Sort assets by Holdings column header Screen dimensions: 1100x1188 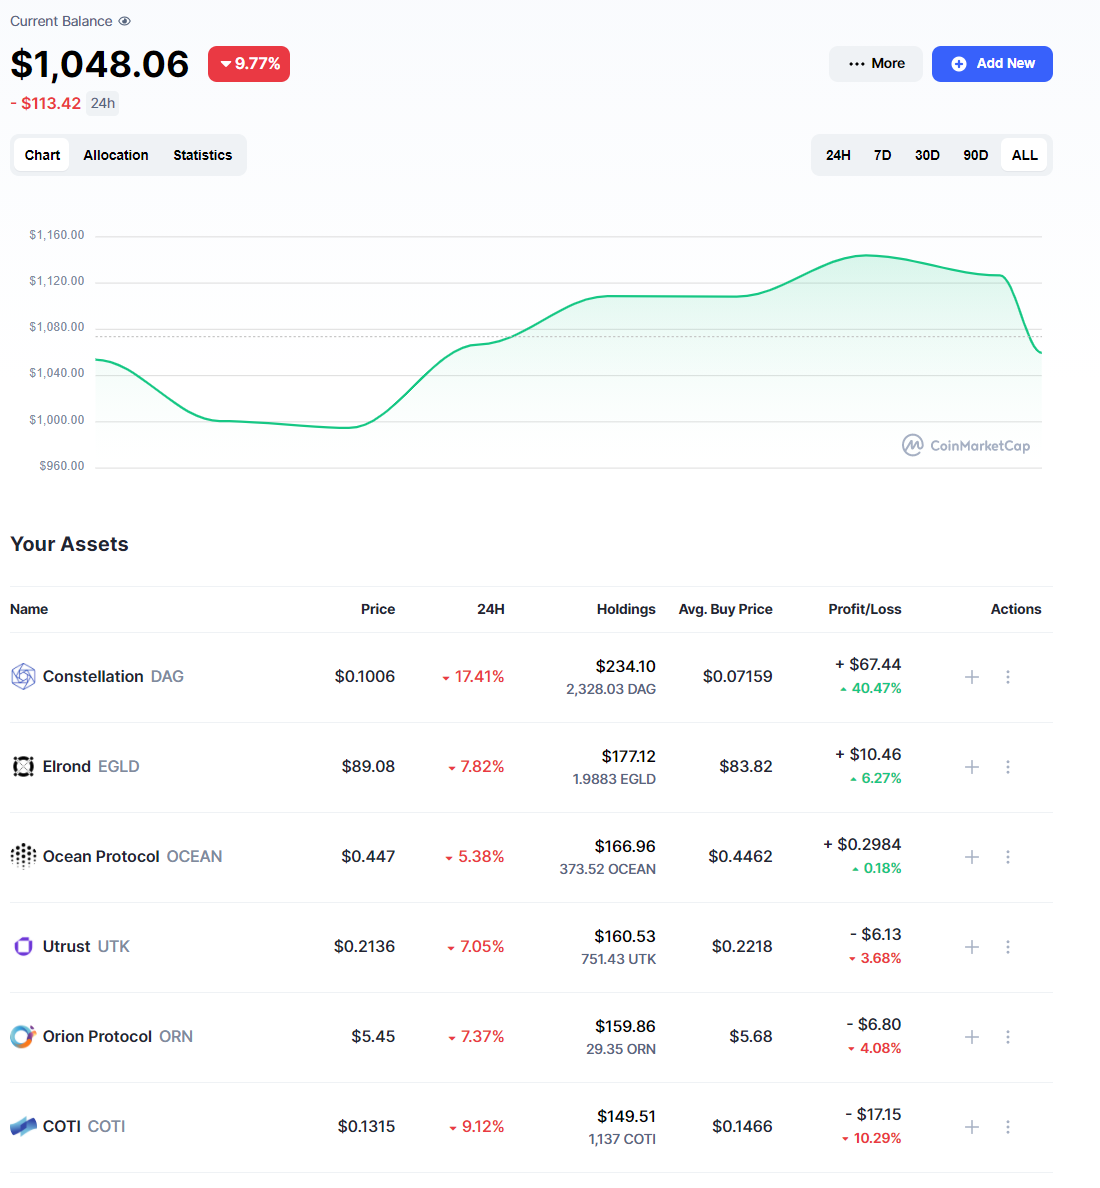(x=626, y=609)
